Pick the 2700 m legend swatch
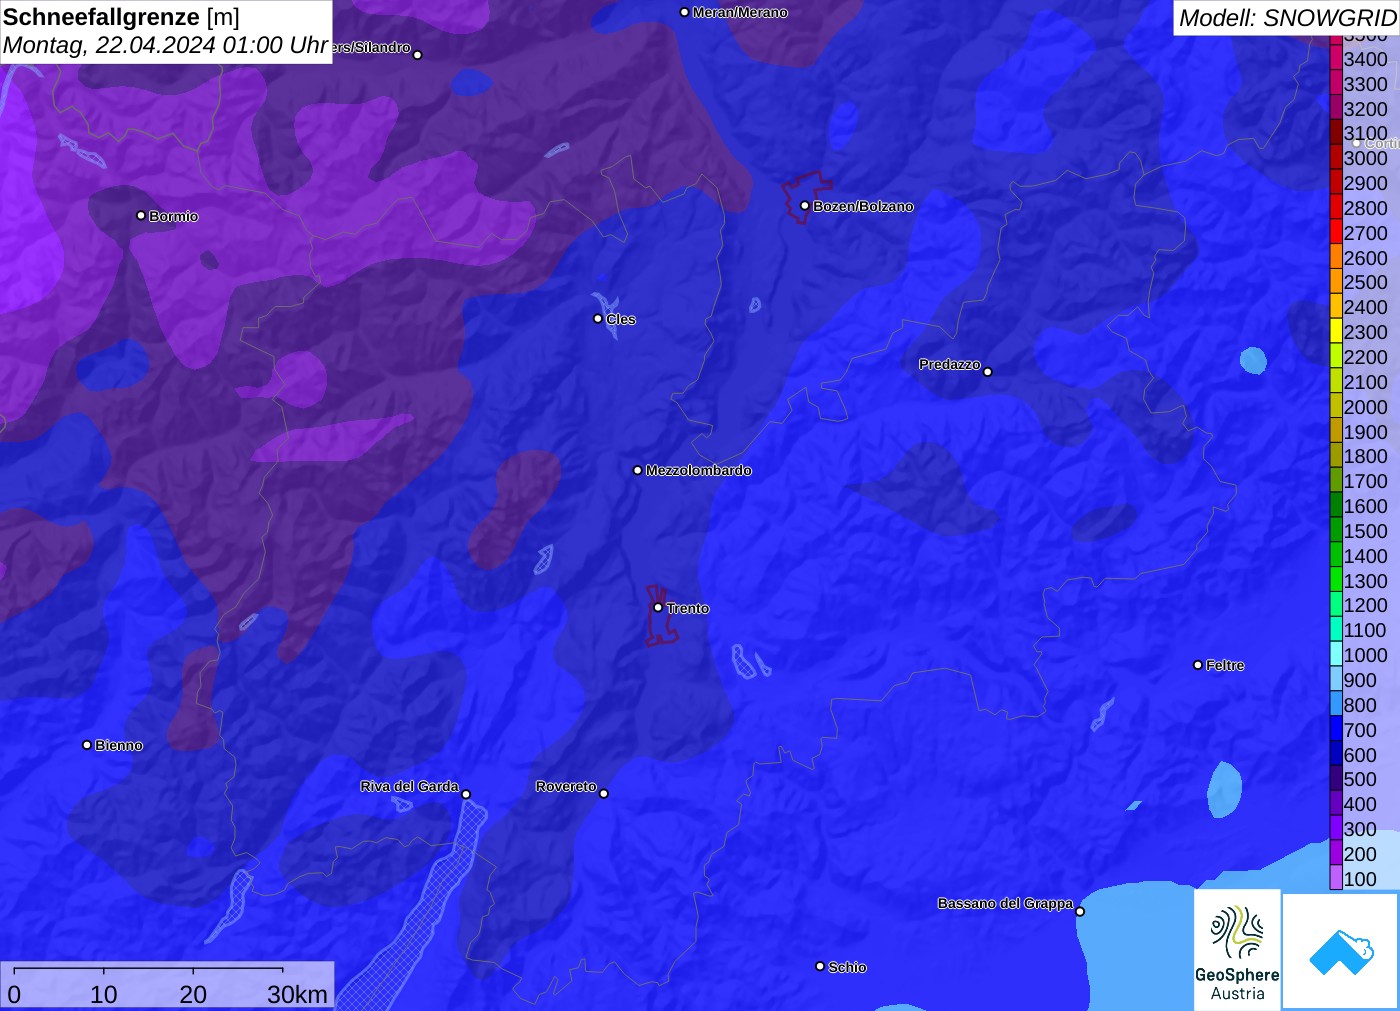Image resolution: width=1400 pixels, height=1011 pixels. (x=1336, y=233)
